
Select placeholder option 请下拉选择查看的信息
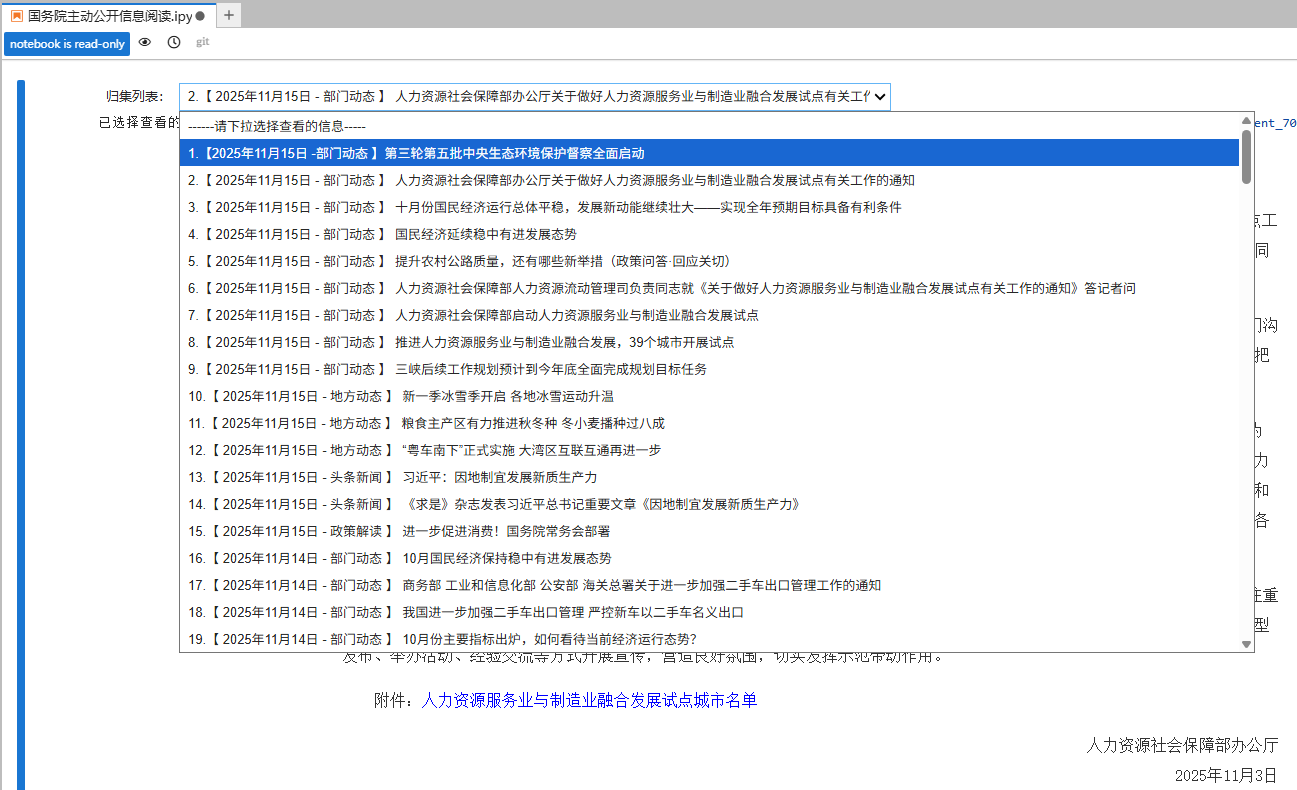tap(709, 126)
